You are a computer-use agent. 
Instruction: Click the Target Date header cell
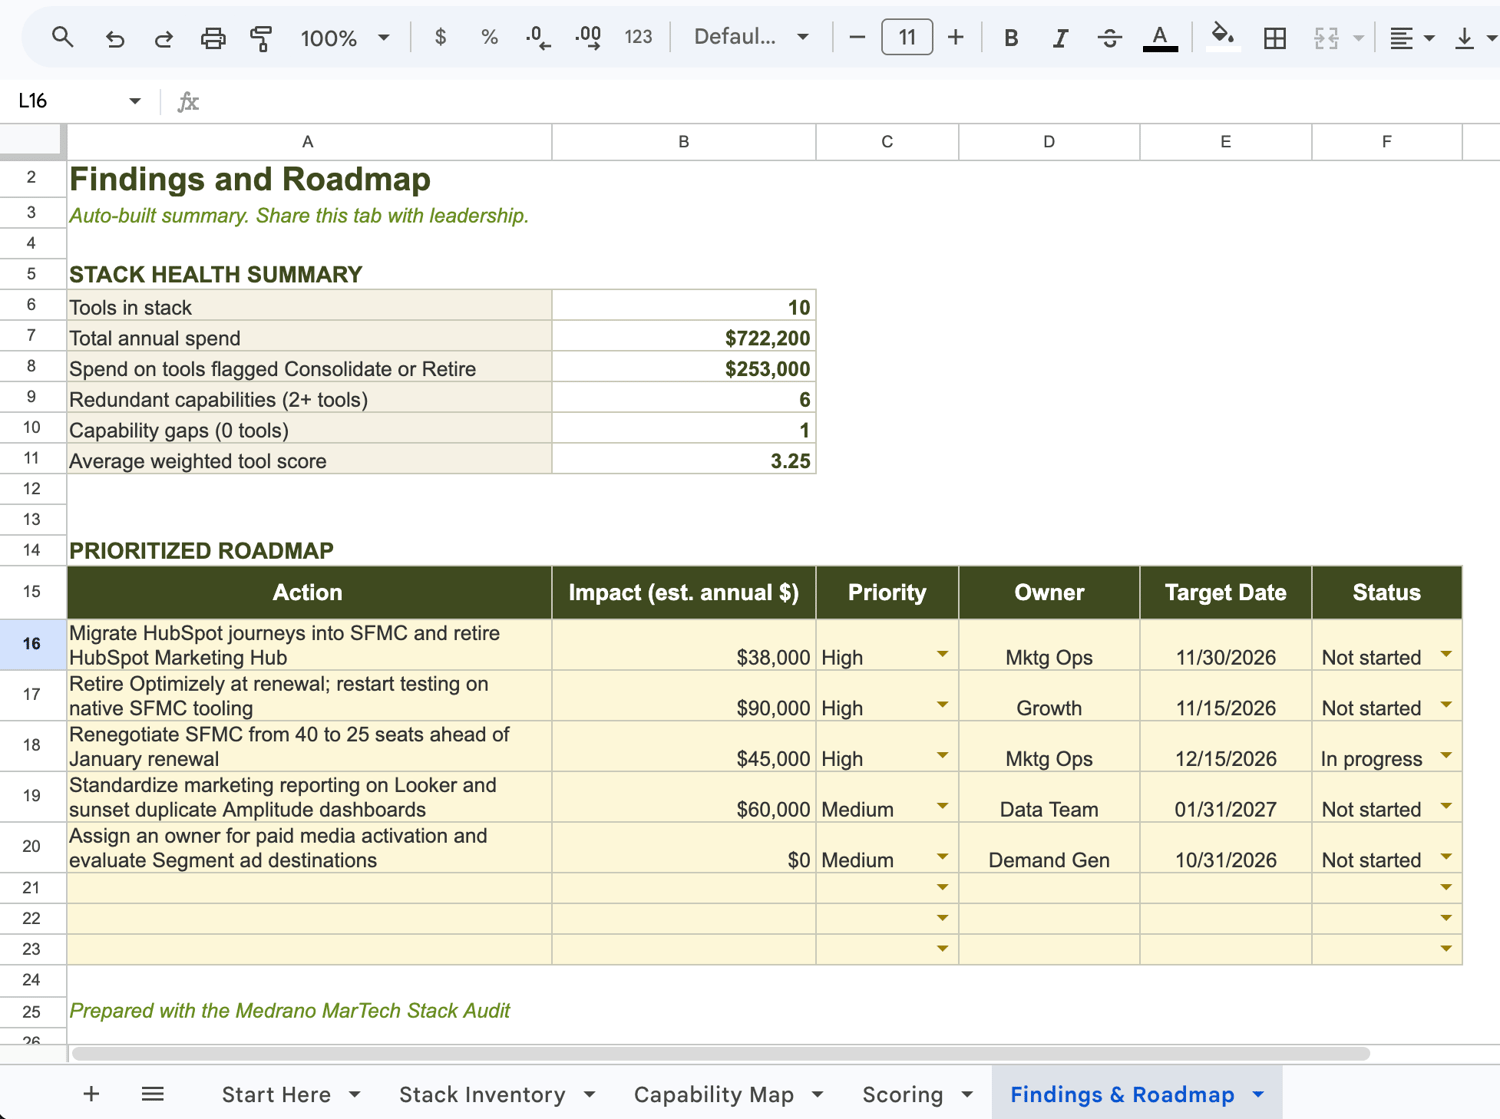pyautogui.click(x=1226, y=593)
